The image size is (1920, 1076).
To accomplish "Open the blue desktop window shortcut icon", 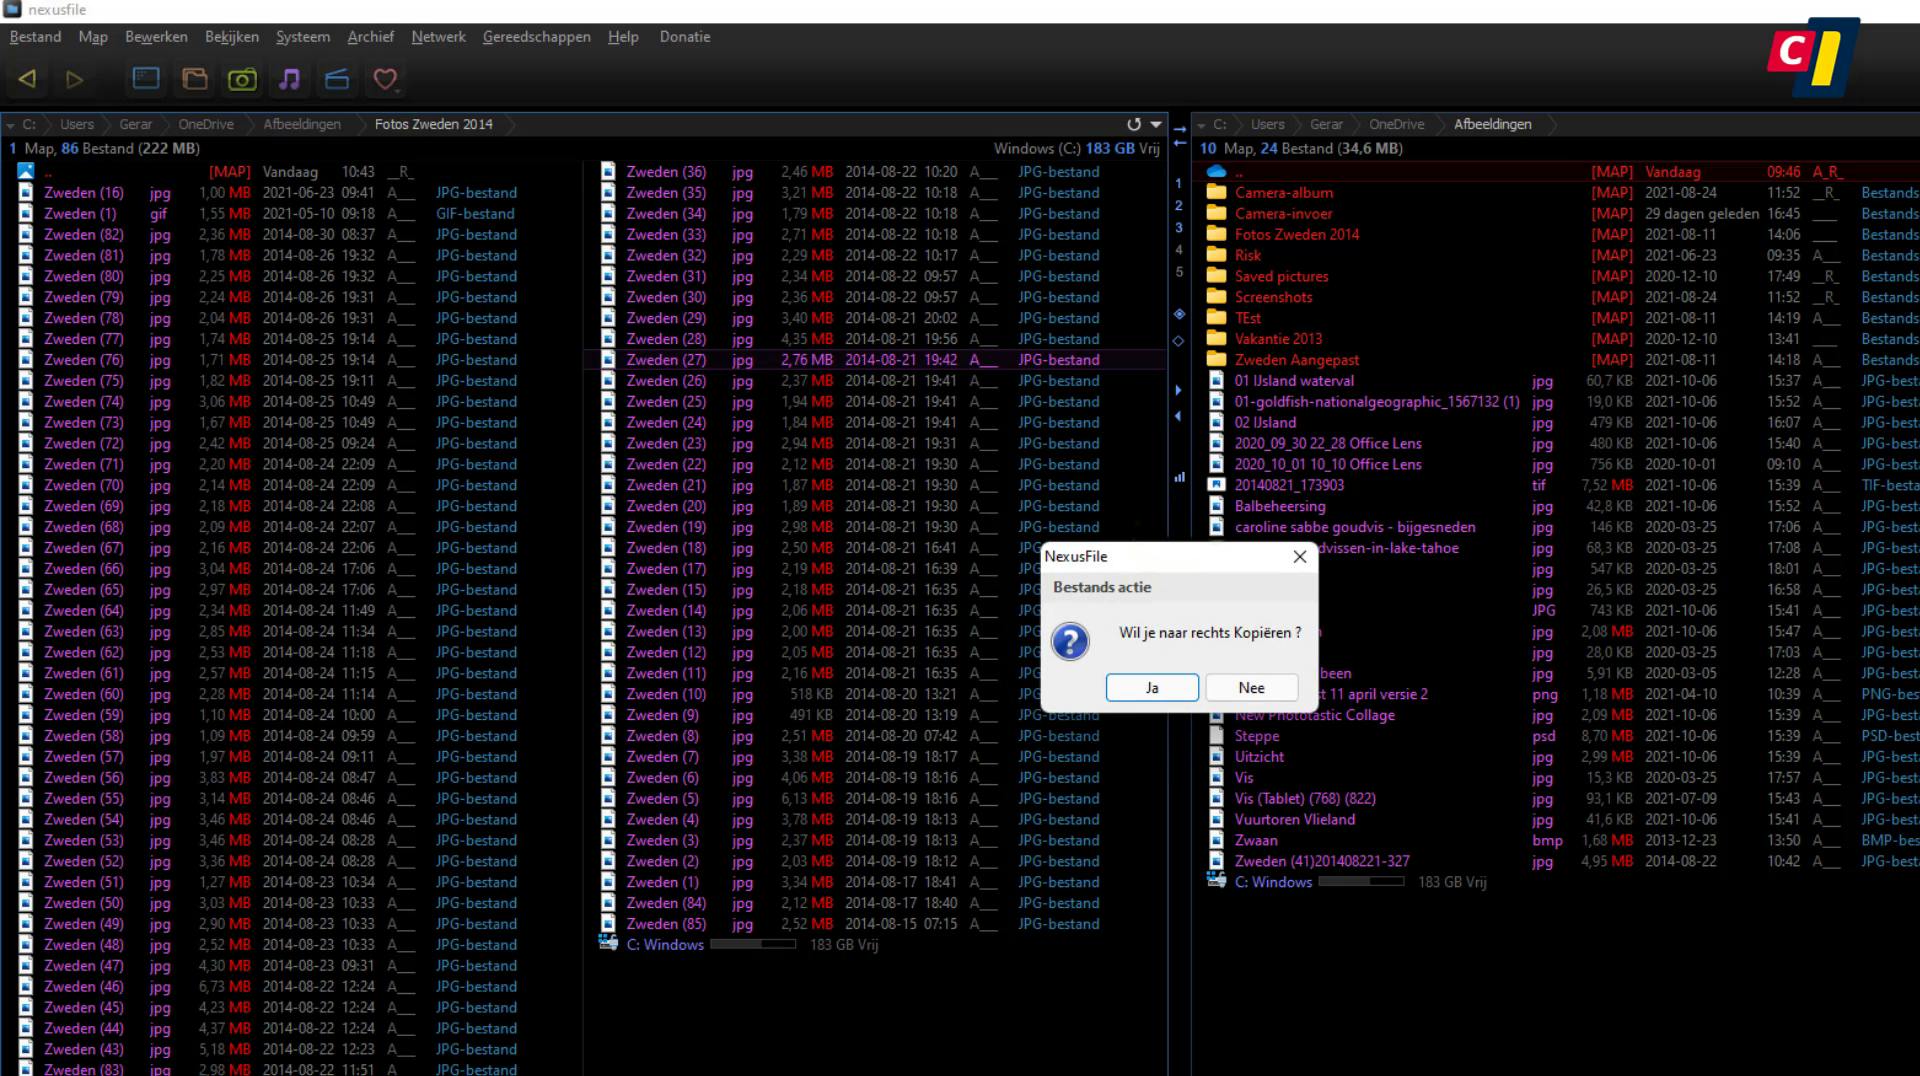I will 146,79.
